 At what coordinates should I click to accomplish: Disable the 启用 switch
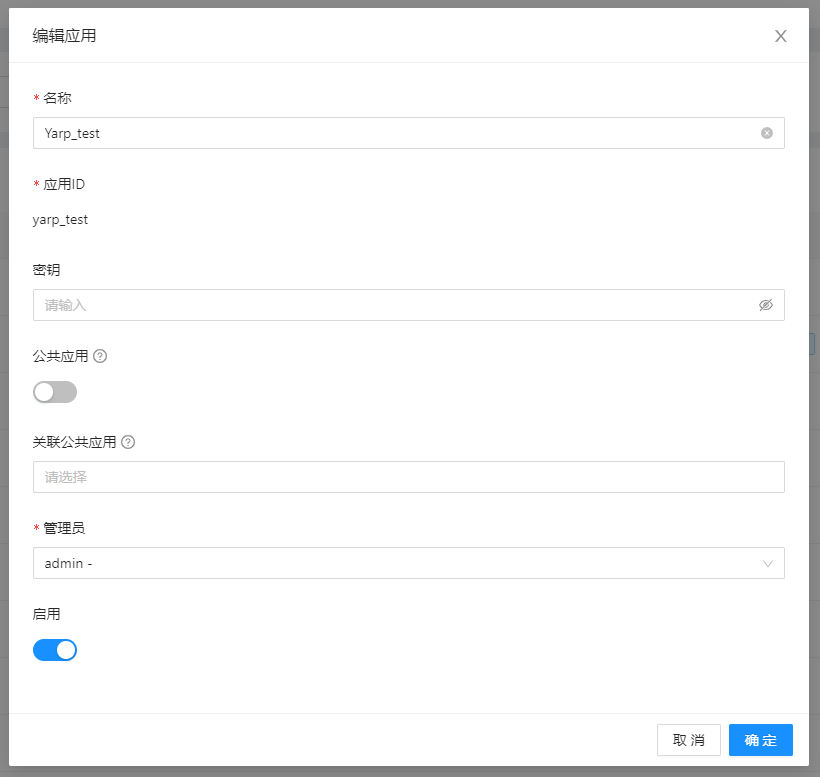tap(55, 649)
